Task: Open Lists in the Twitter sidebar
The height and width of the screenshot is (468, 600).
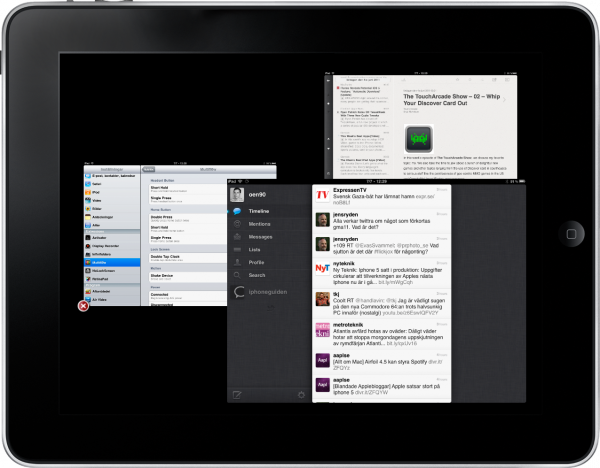Action: pyautogui.click(x=269, y=249)
